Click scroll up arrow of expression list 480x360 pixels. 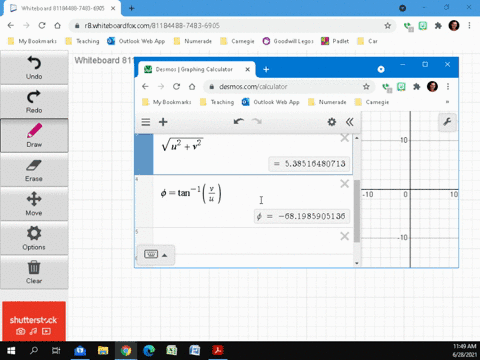(x=357, y=138)
